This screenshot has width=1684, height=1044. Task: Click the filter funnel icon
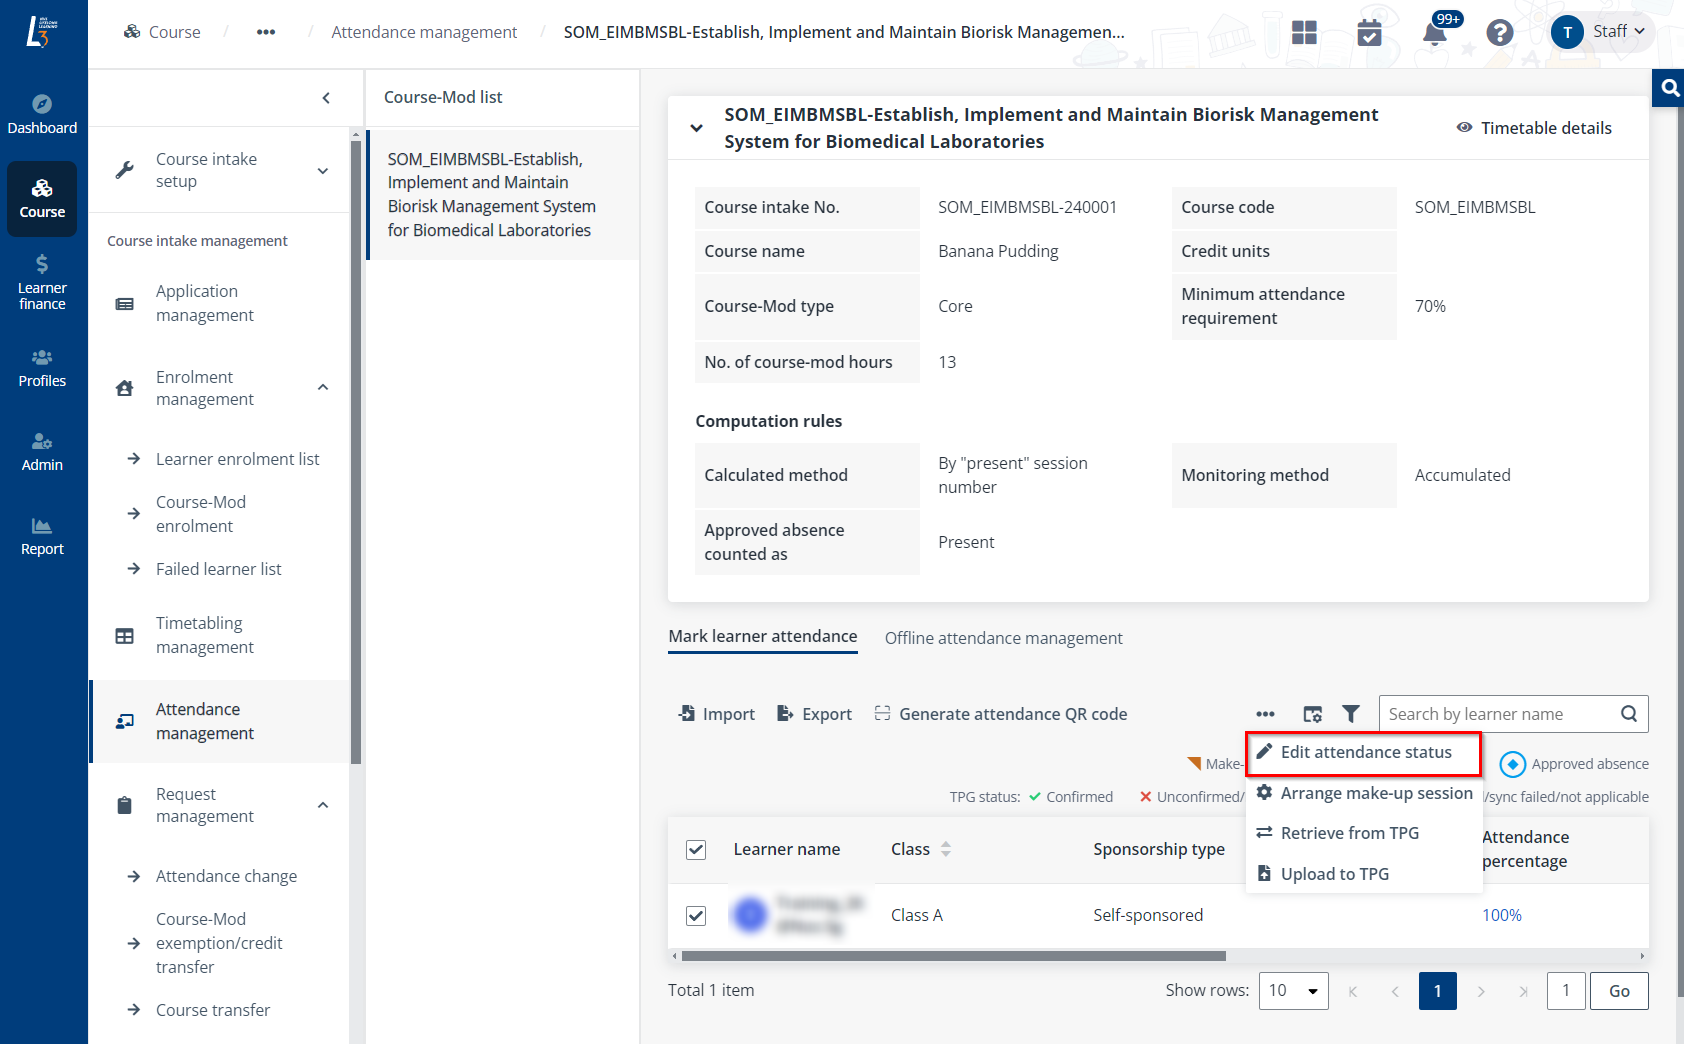1350,714
